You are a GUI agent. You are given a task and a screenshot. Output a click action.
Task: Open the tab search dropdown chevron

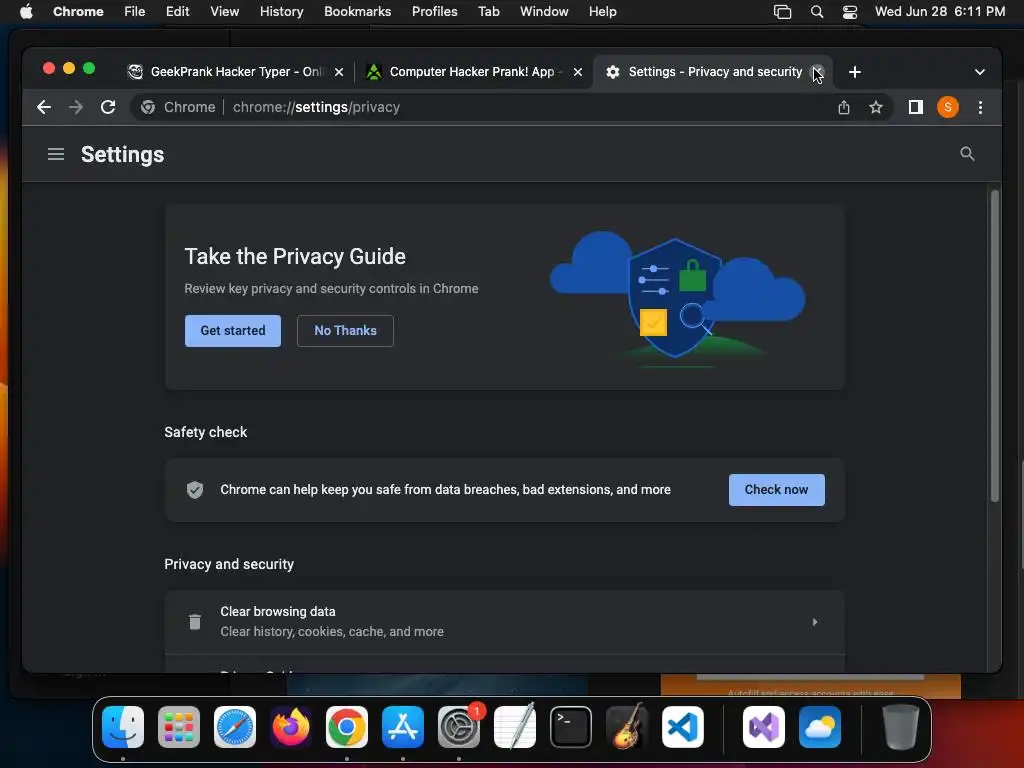point(980,72)
